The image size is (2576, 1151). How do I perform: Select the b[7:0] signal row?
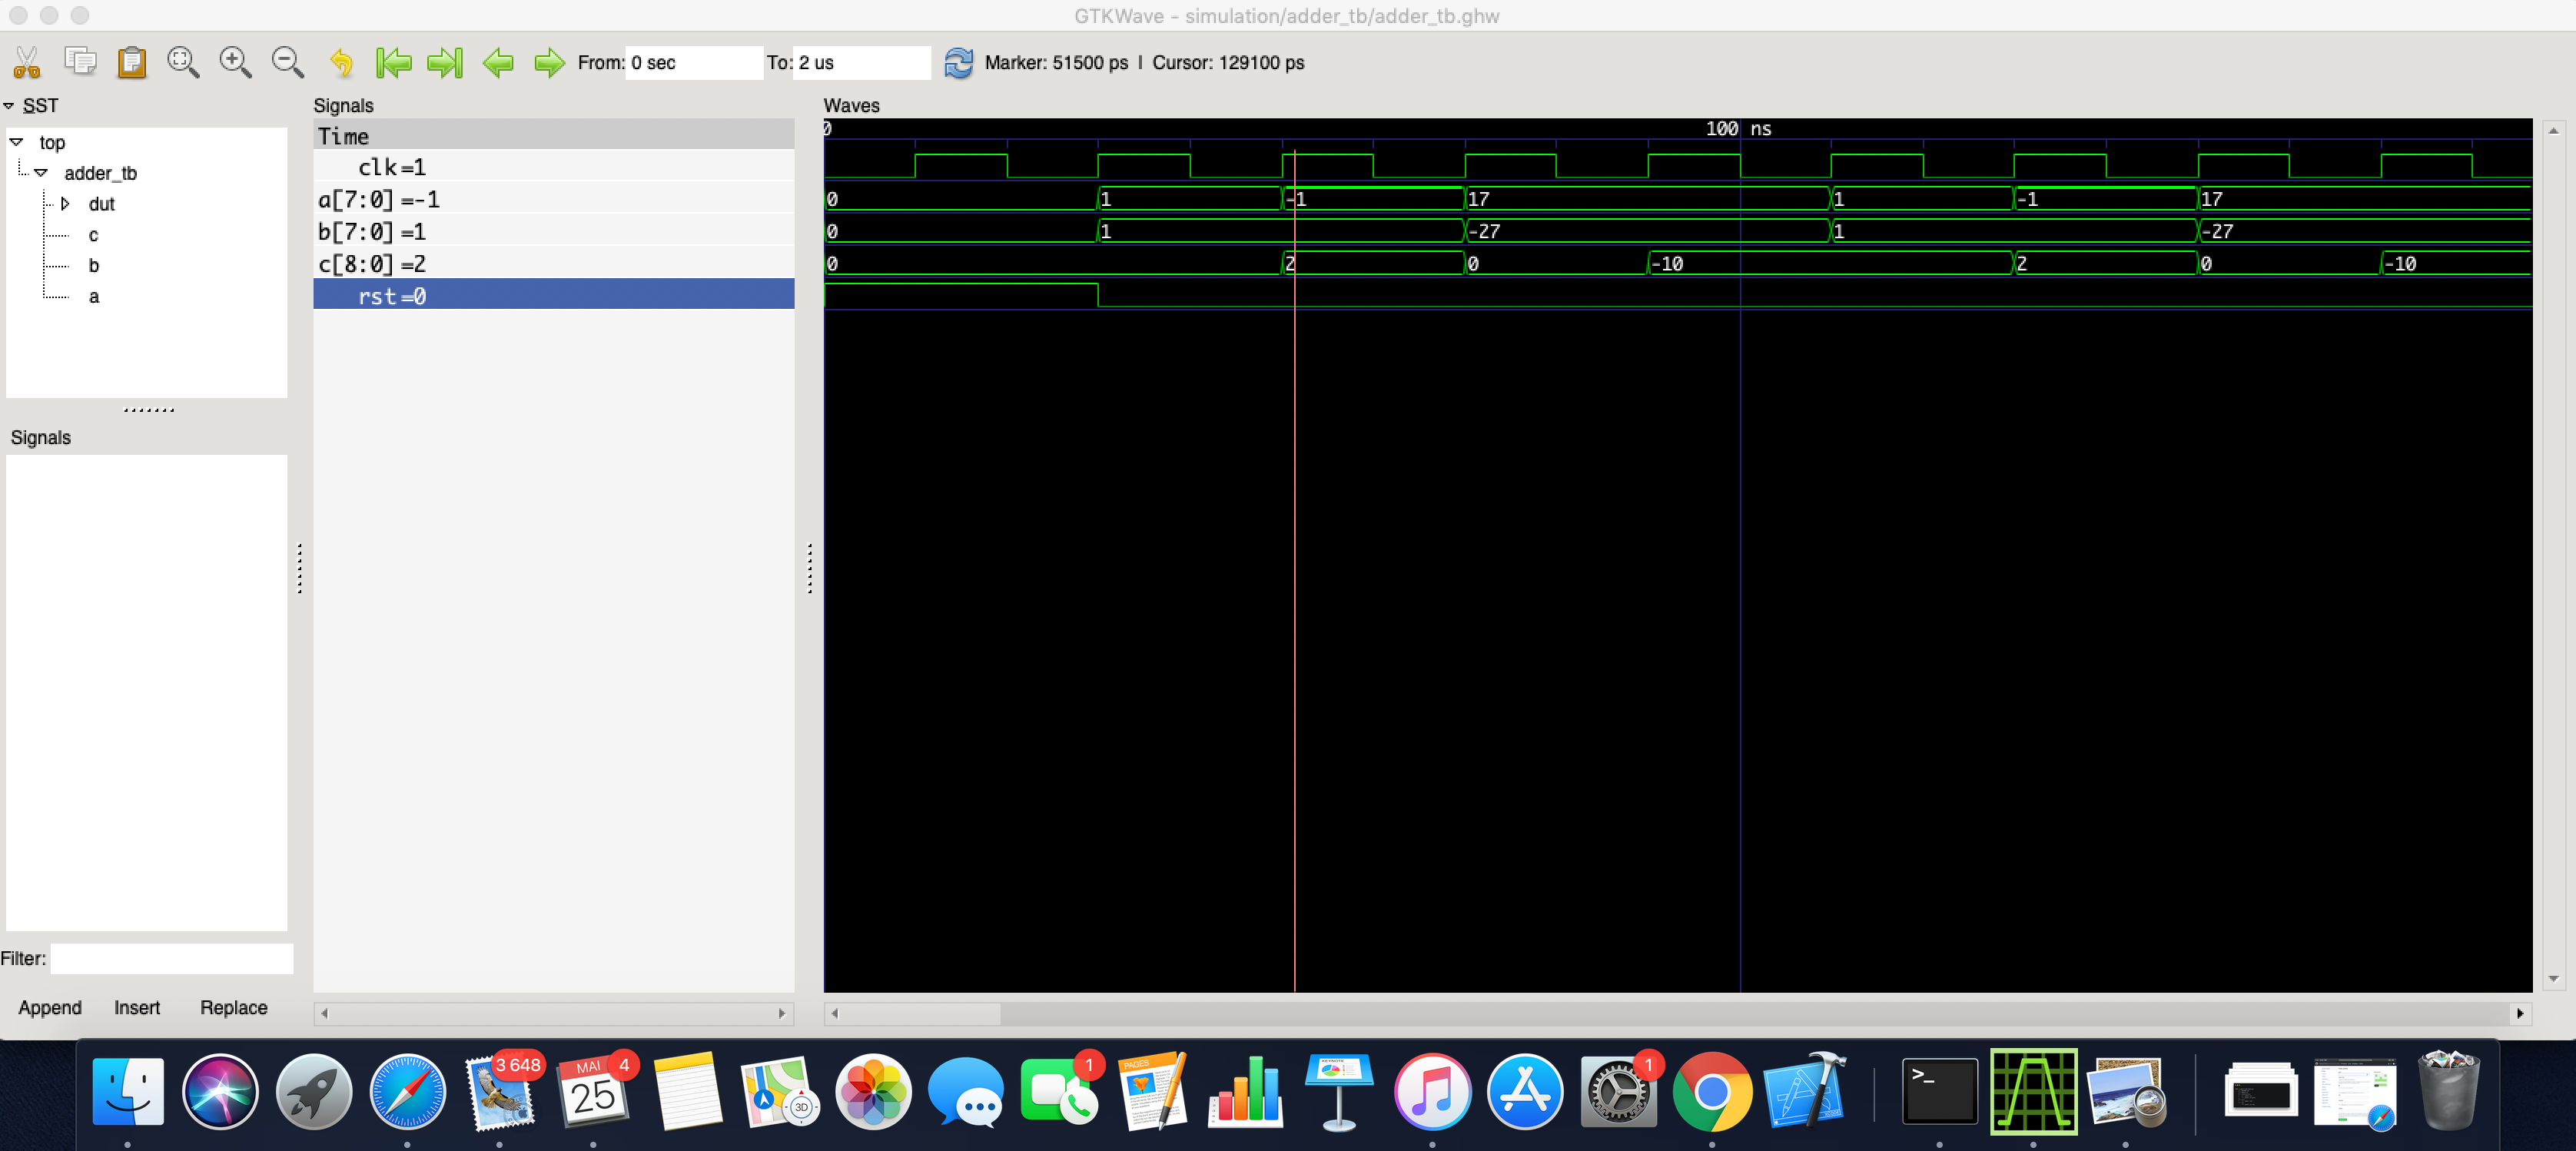click(554, 231)
